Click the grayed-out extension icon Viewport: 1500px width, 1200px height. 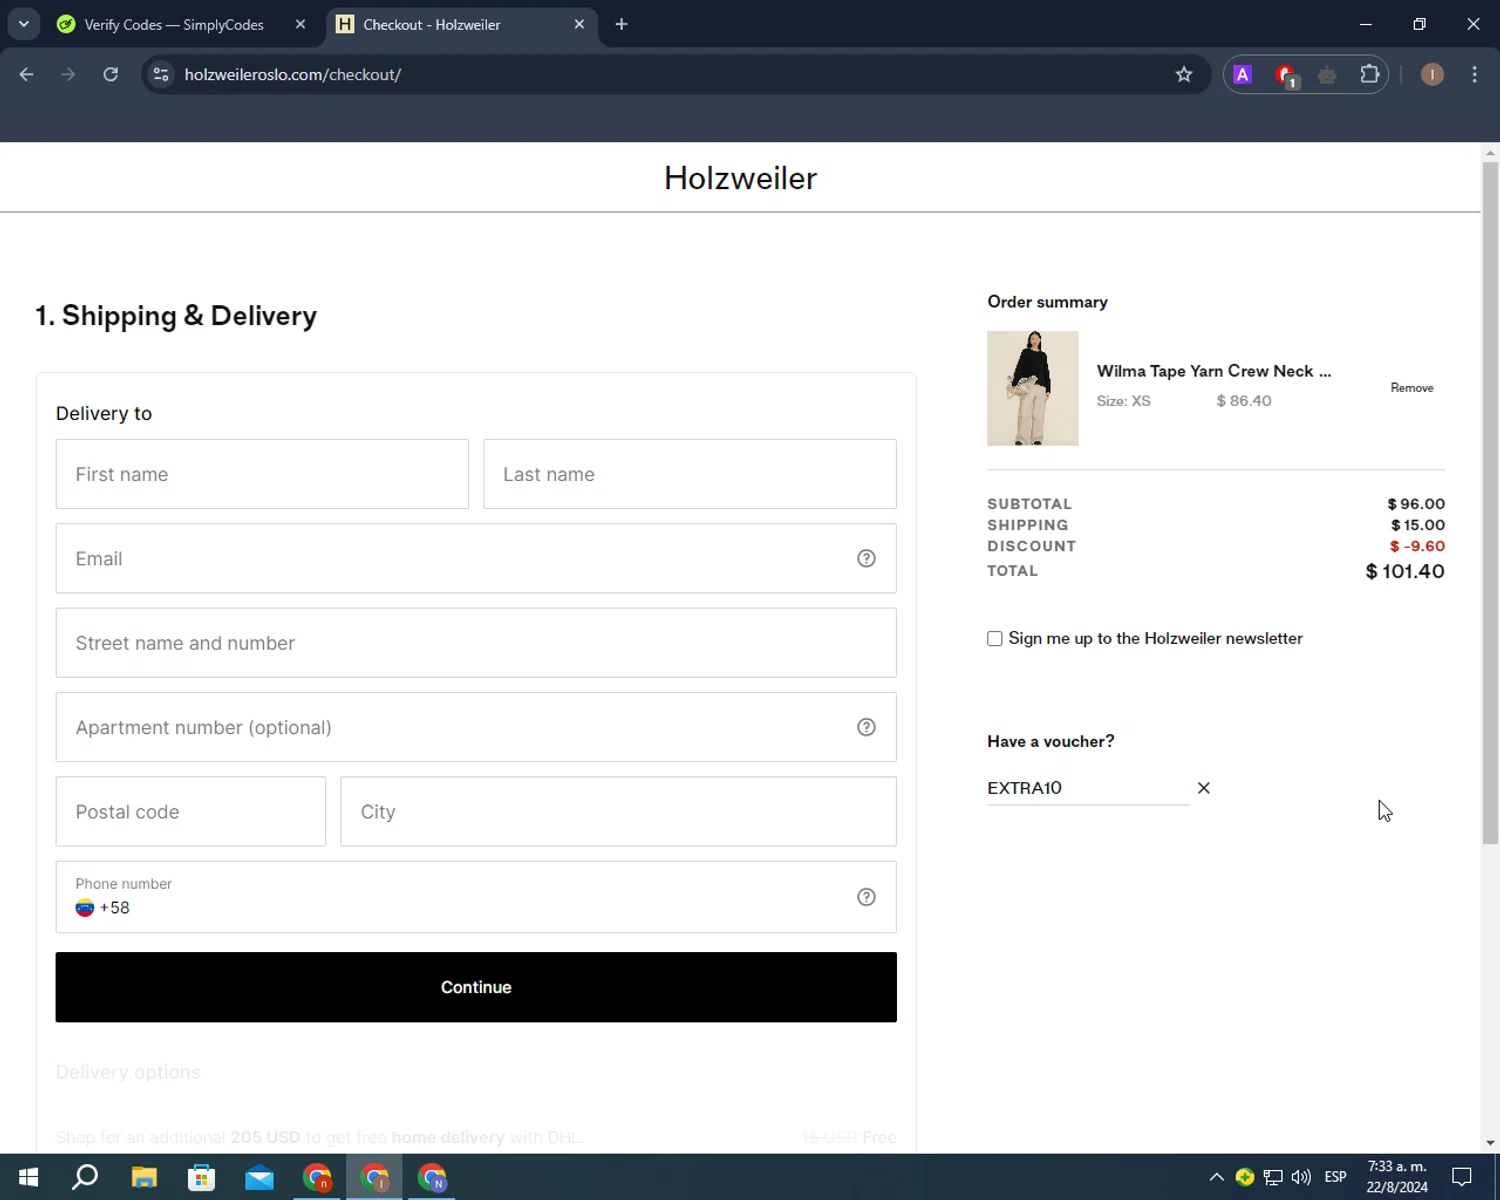point(1327,75)
